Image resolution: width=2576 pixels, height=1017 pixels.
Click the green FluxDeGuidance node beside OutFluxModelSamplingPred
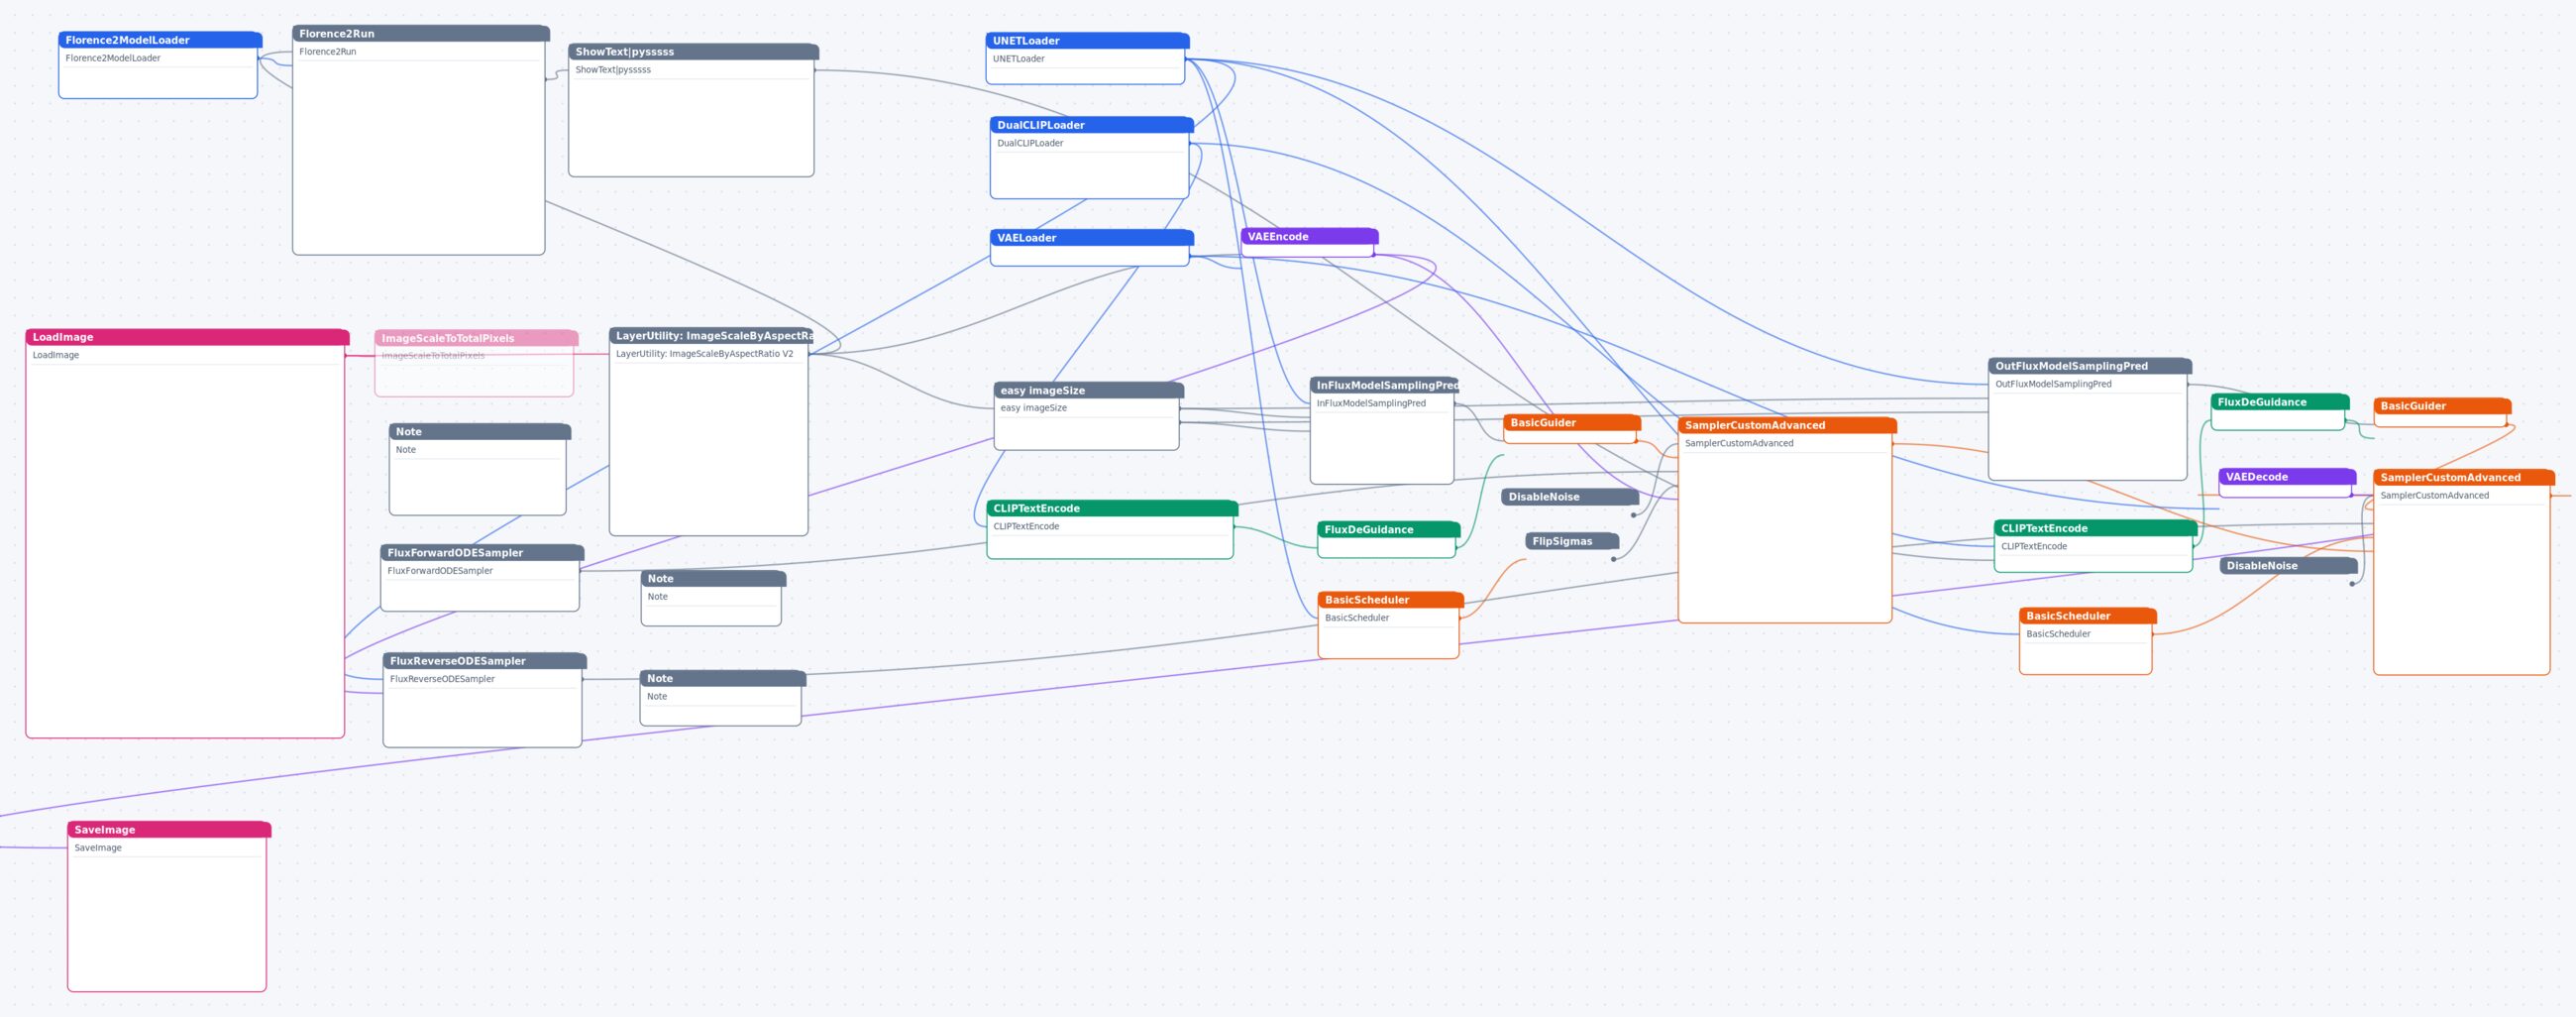coord(2279,412)
